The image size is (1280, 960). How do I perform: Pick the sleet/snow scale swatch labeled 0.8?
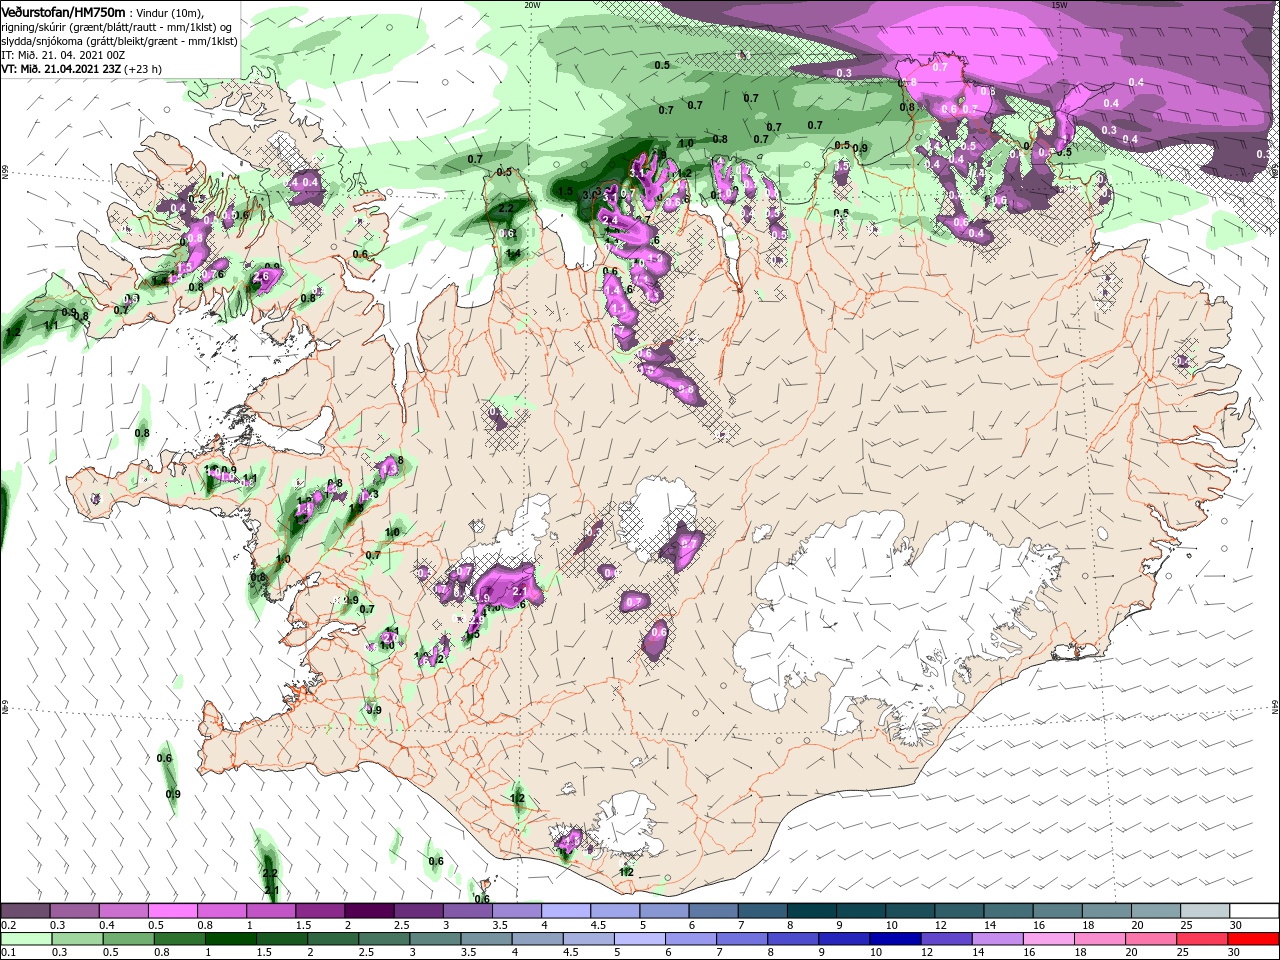(x=221, y=911)
